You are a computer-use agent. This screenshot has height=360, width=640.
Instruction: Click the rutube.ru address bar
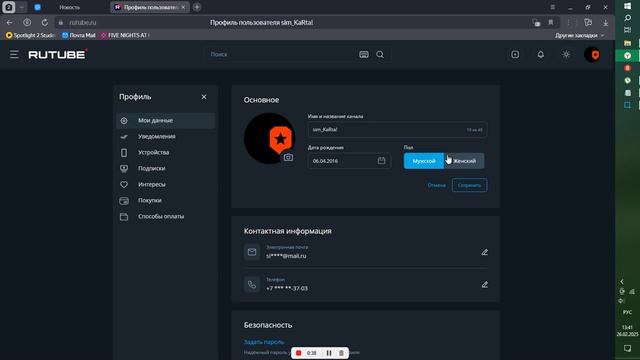pyautogui.click(x=82, y=22)
